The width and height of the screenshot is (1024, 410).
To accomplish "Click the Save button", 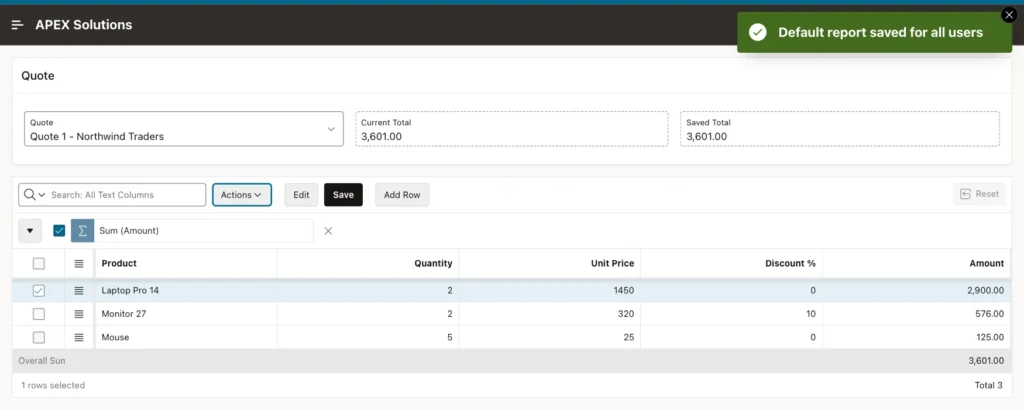I will (x=343, y=195).
